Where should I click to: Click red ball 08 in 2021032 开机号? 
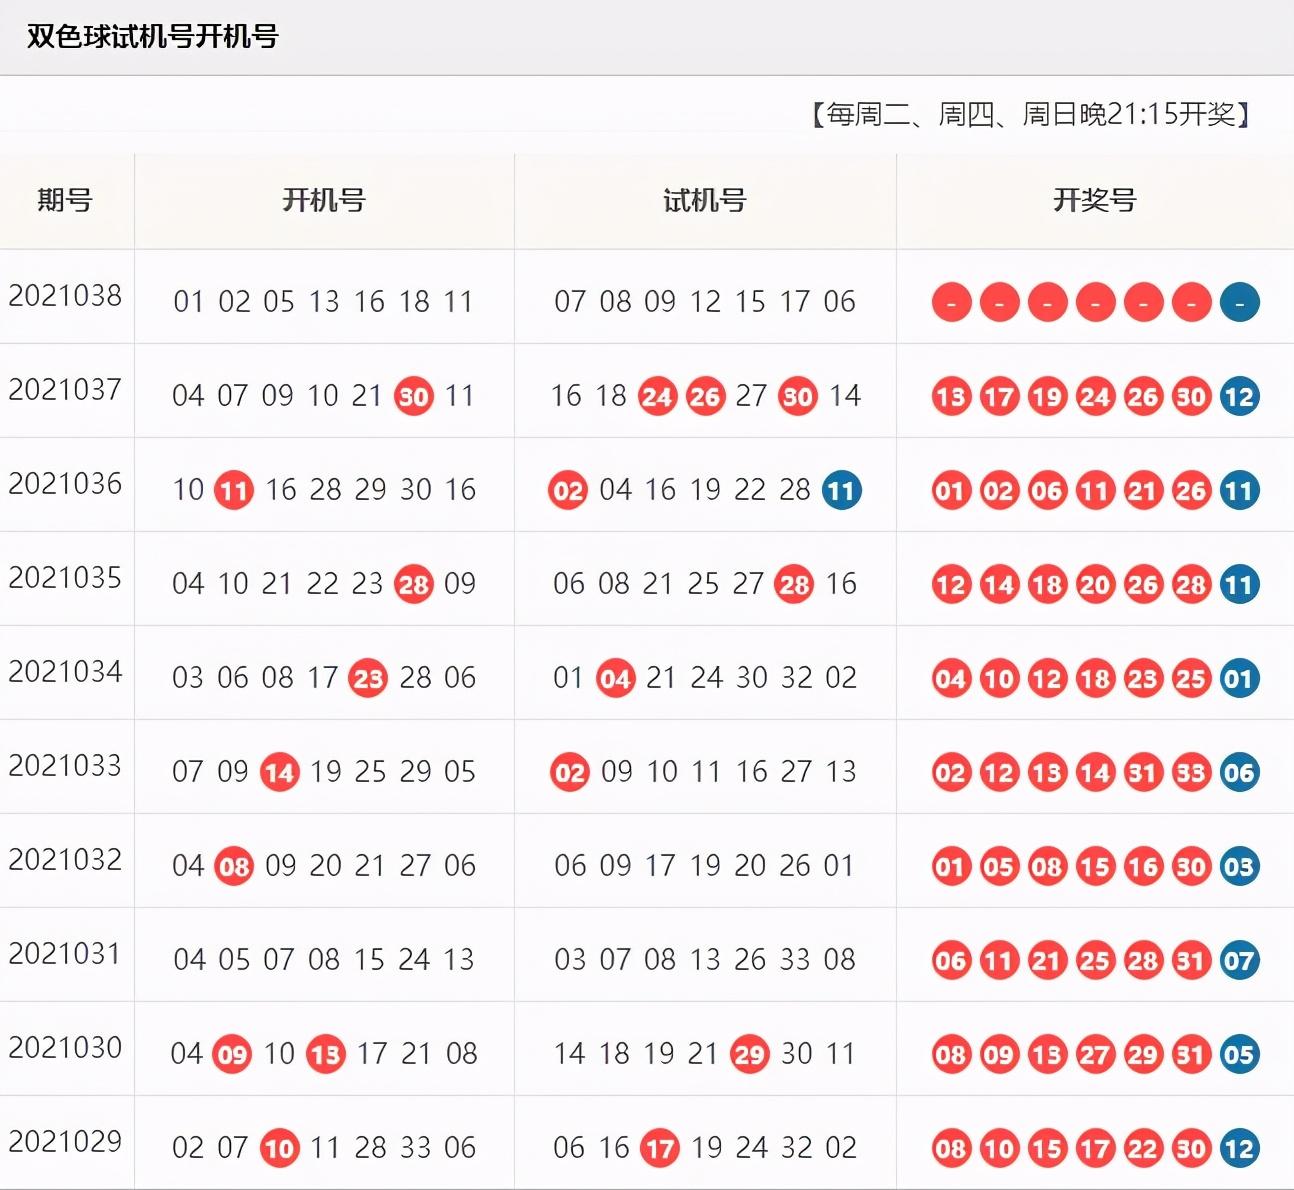click(x=234, y=867)
